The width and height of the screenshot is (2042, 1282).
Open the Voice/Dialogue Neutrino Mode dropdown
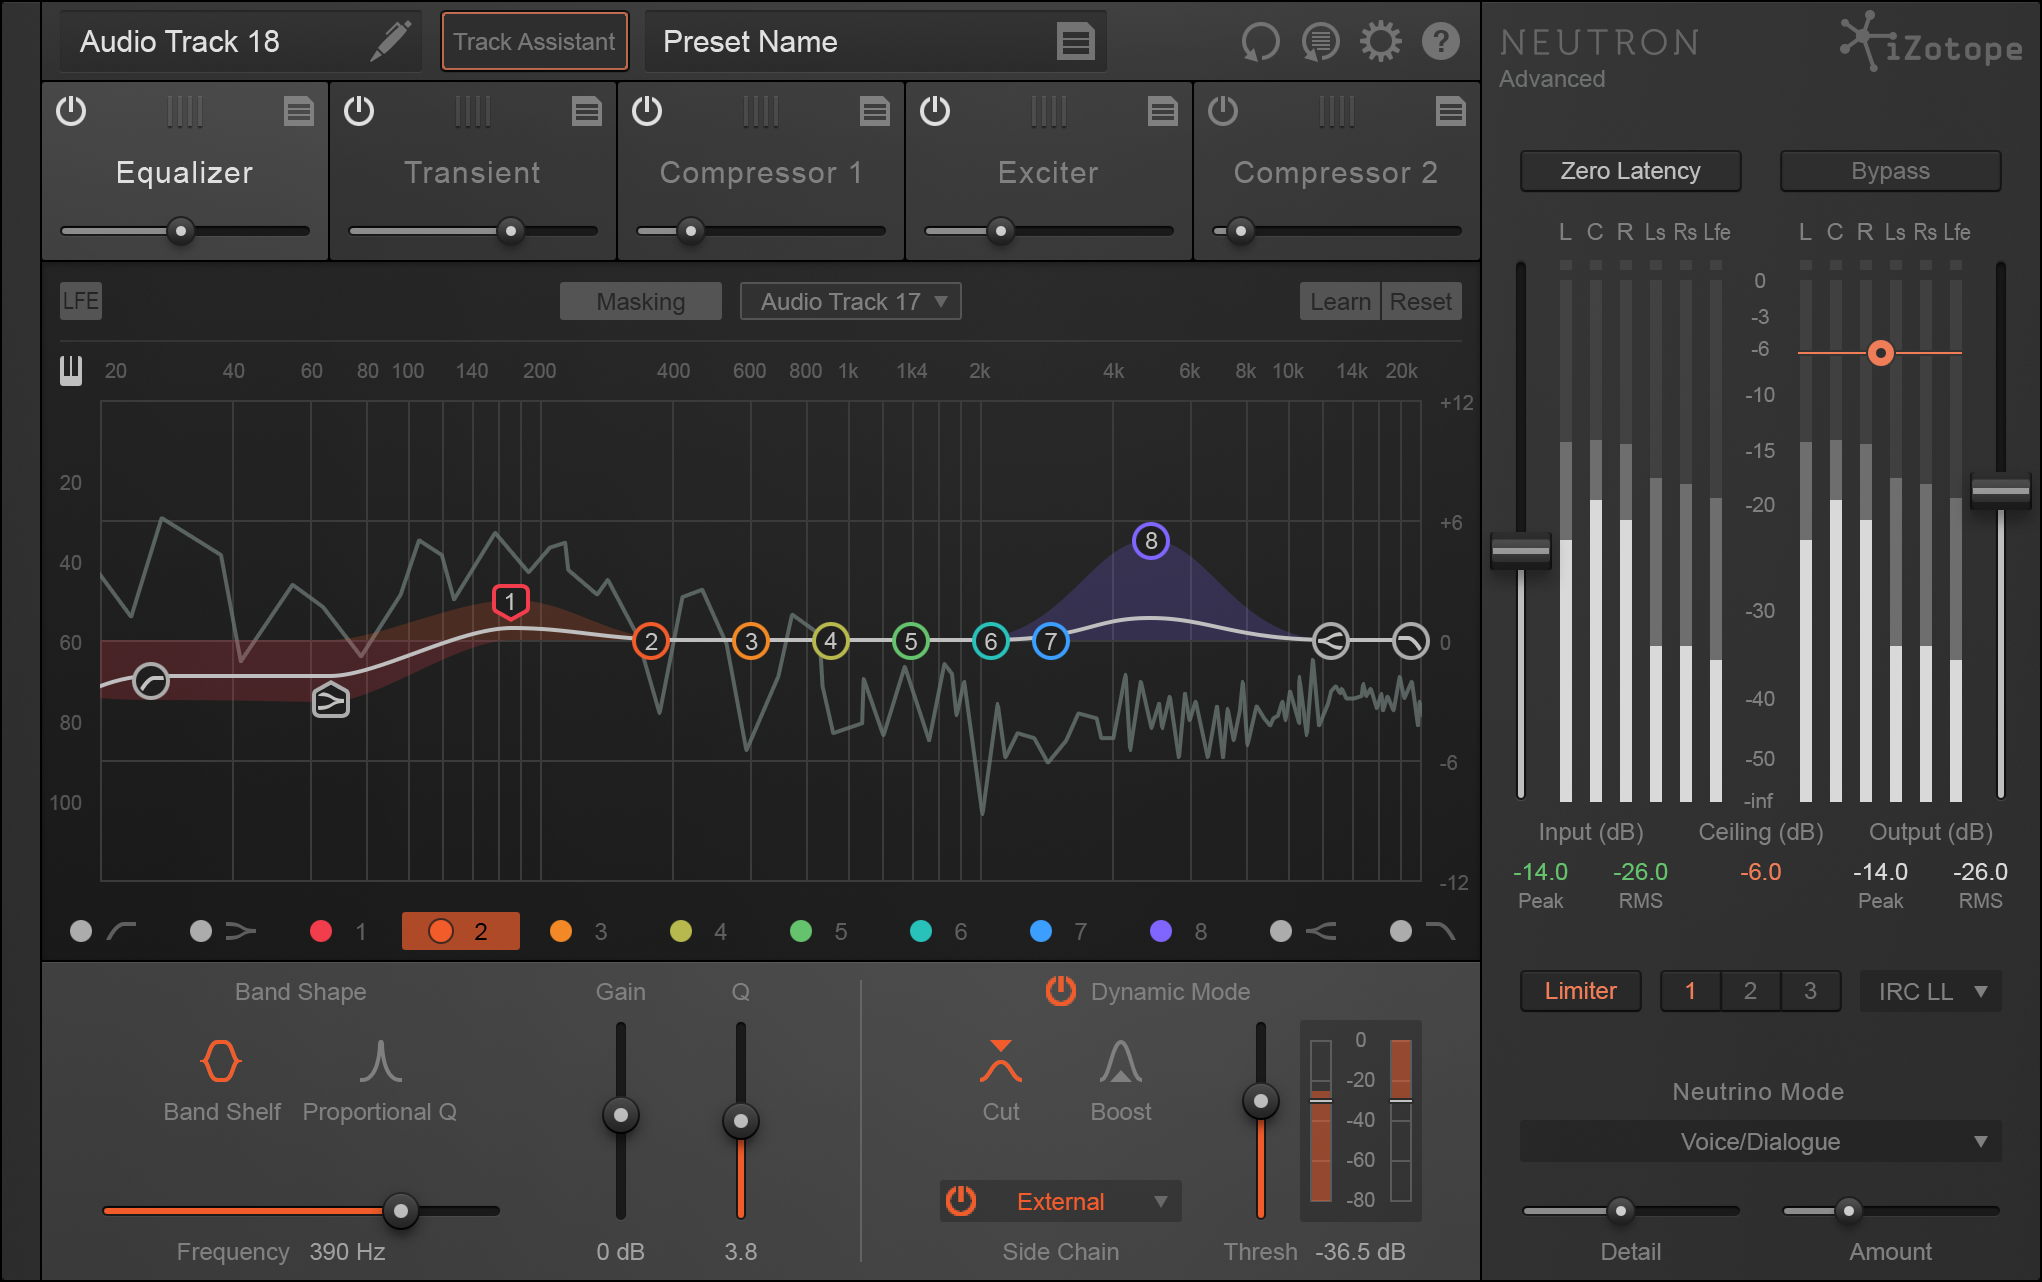(x=1761, y=1141)
